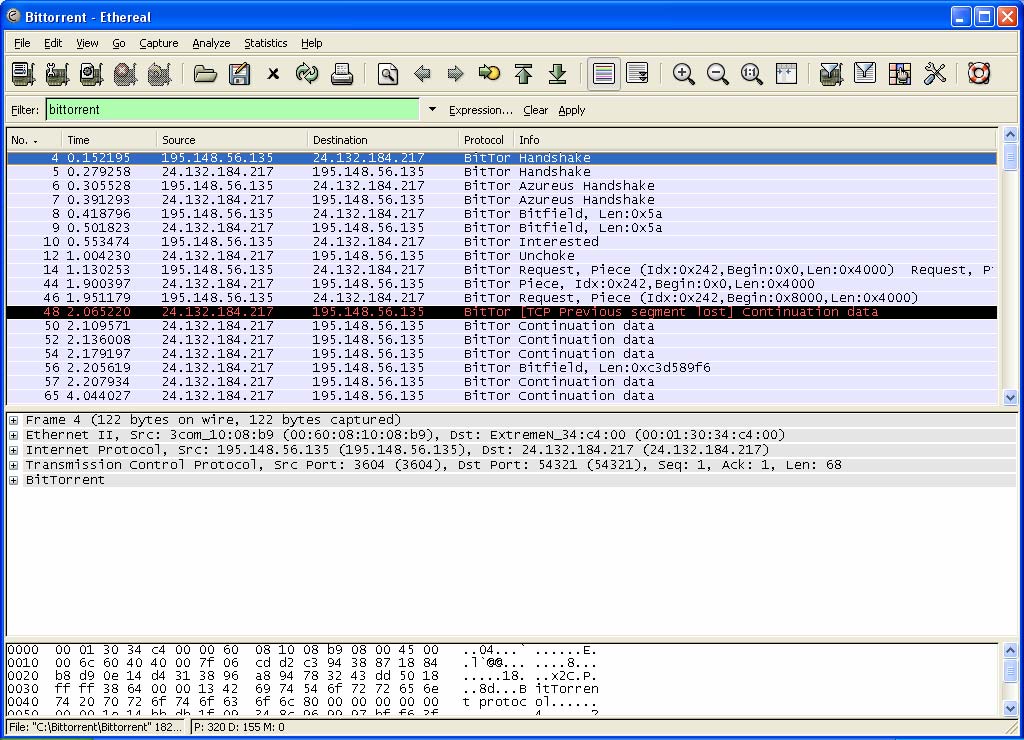Stop the running capture icon
Screen dimensions: 1024x740
pyautogui.click(x=125, y=74)
